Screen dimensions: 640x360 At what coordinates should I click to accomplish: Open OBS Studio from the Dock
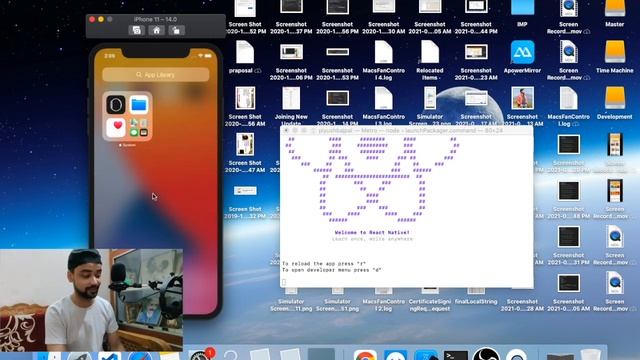click(486, 354)
